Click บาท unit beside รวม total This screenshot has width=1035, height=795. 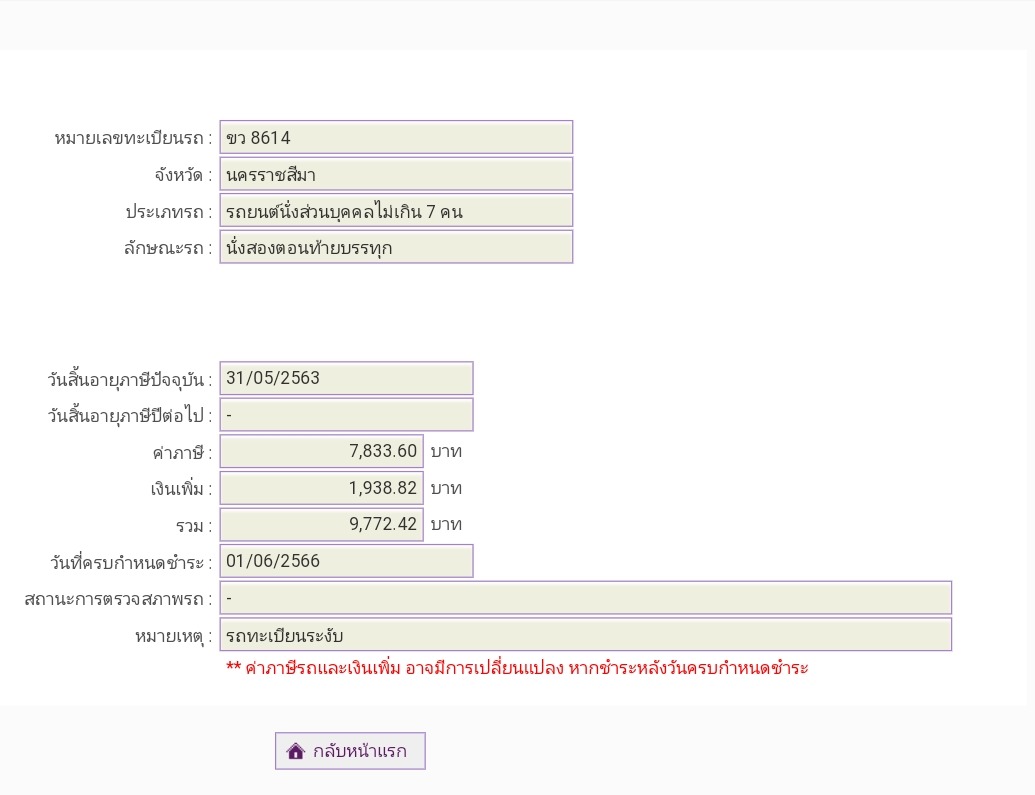tap(446, 524)
